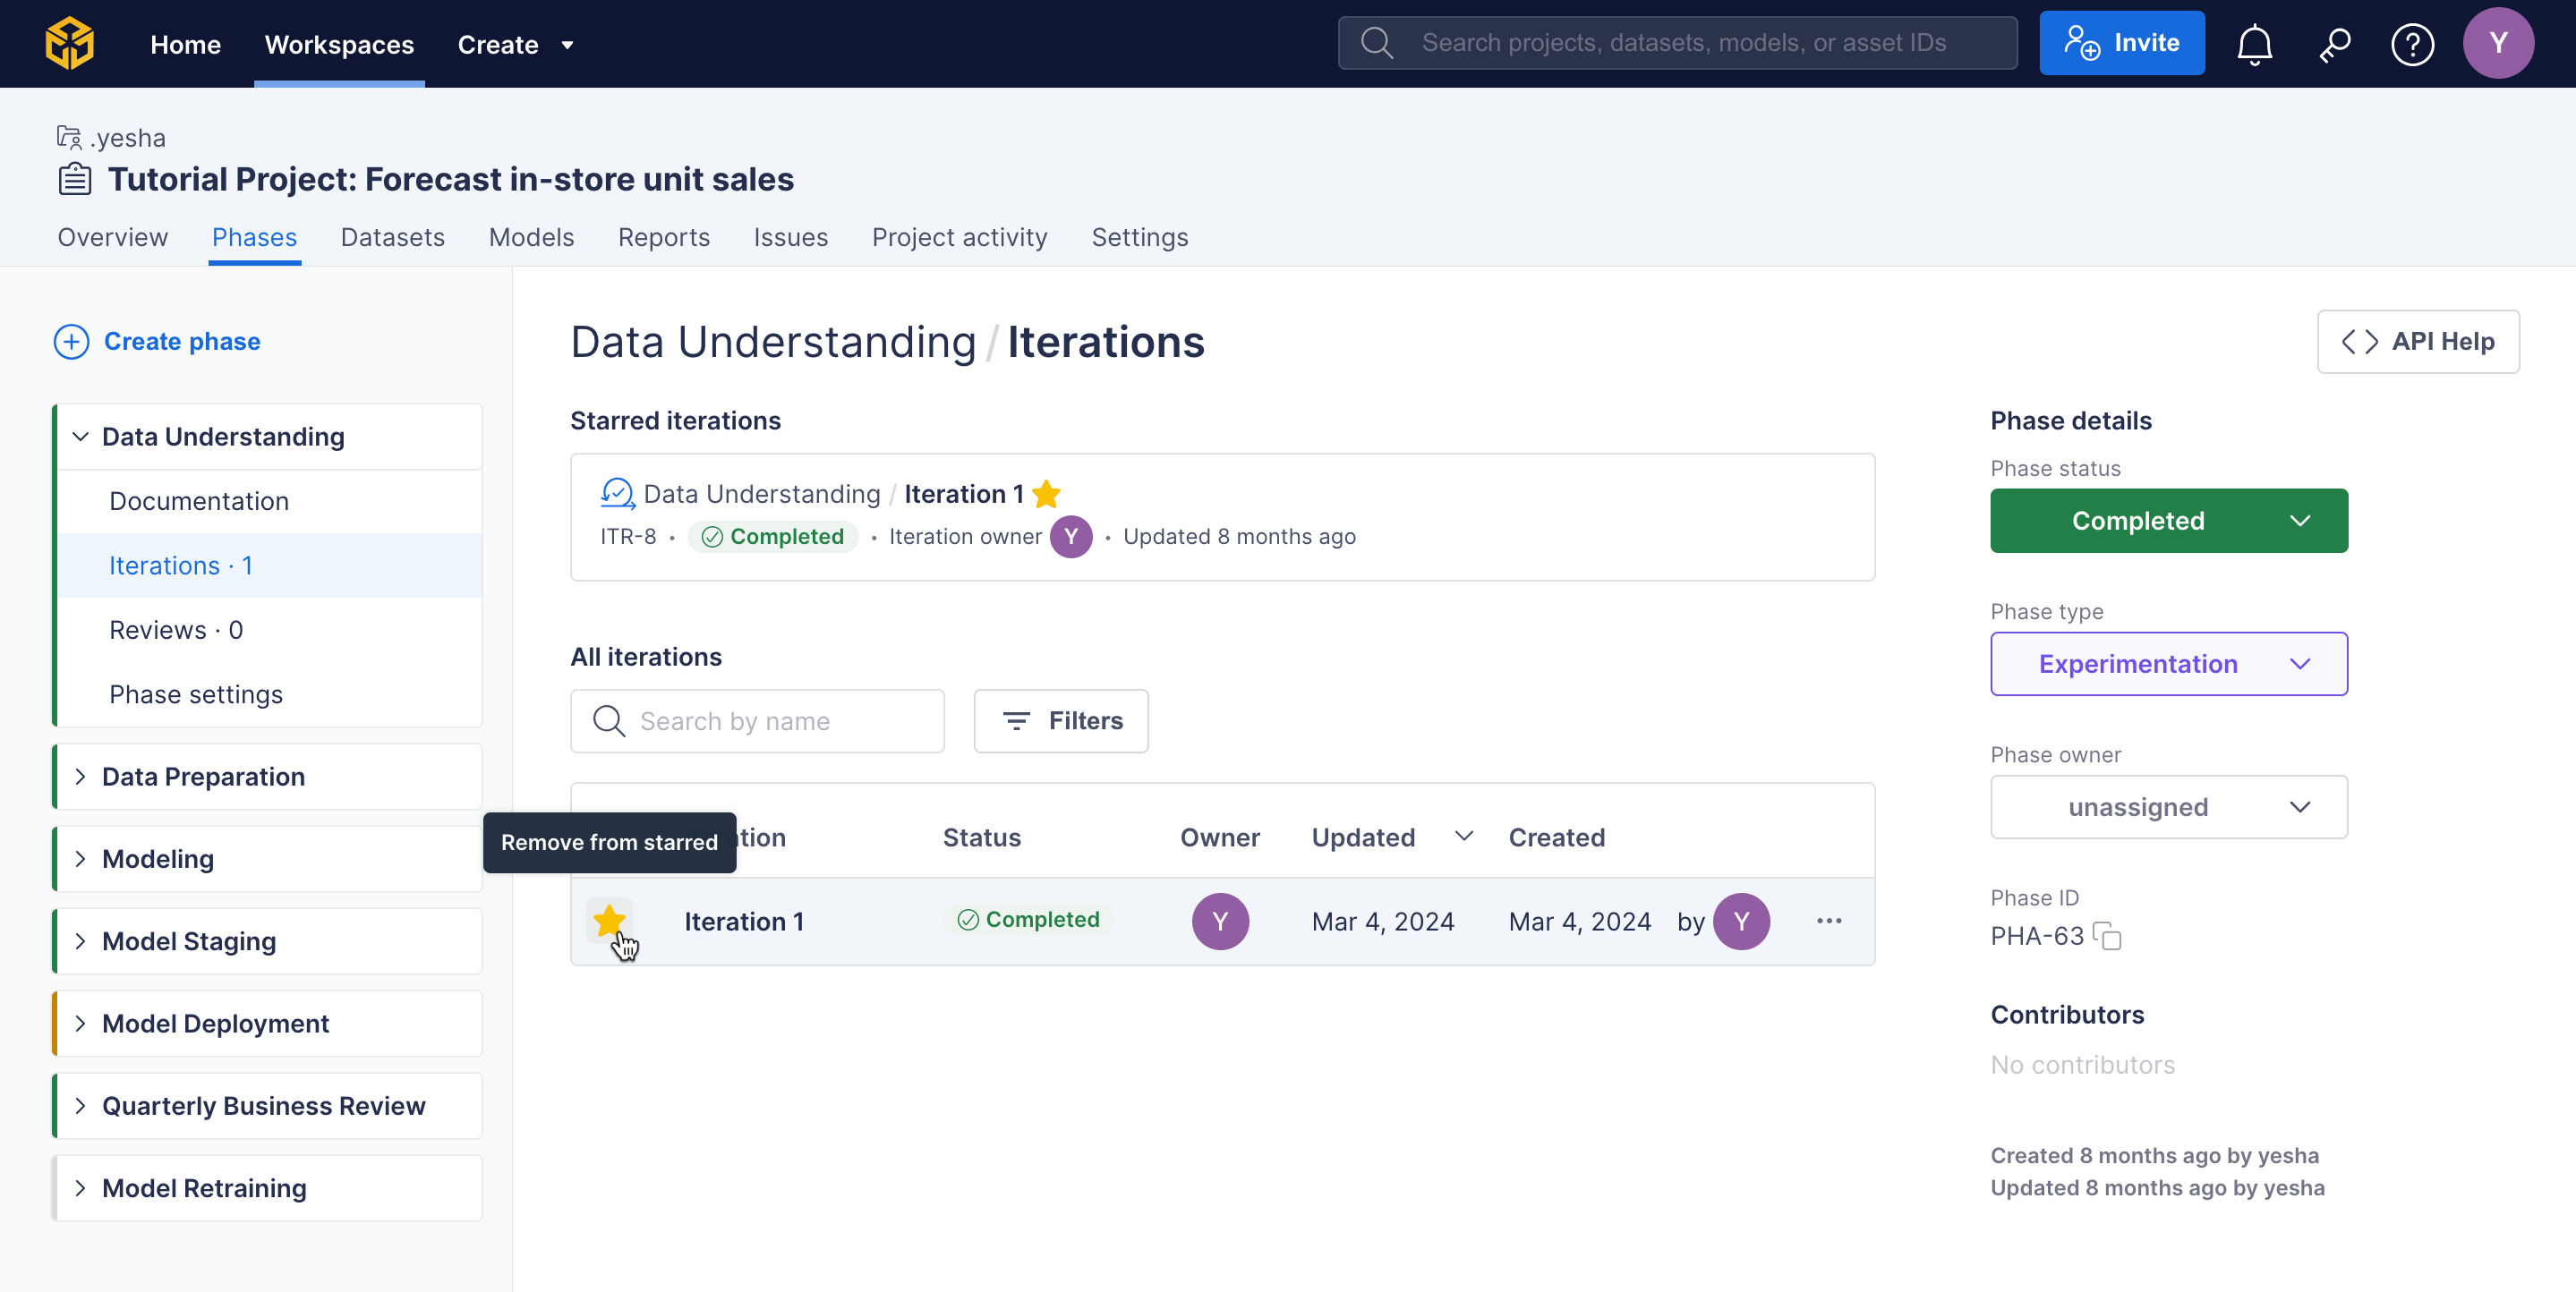Viewport: 2576px width, 1292px height.
Task: Open three-dot menu for Iteration 1
Action: tap(1829, 921)
